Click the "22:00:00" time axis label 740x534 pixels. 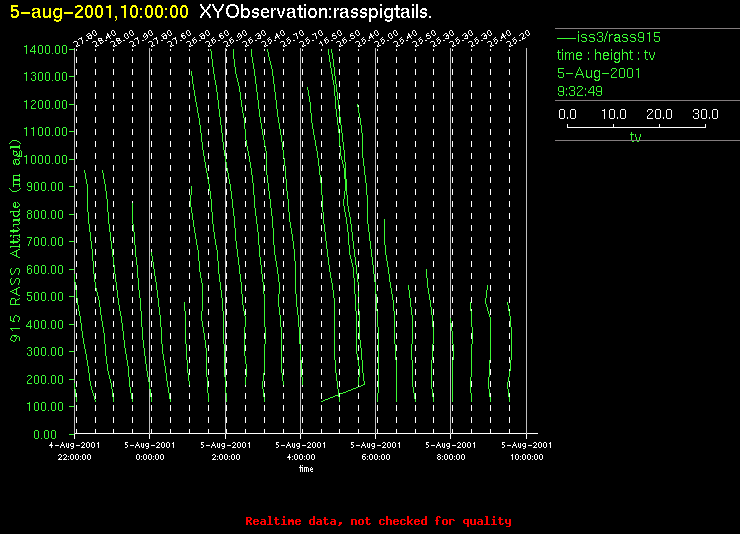(x=75, y=457)
